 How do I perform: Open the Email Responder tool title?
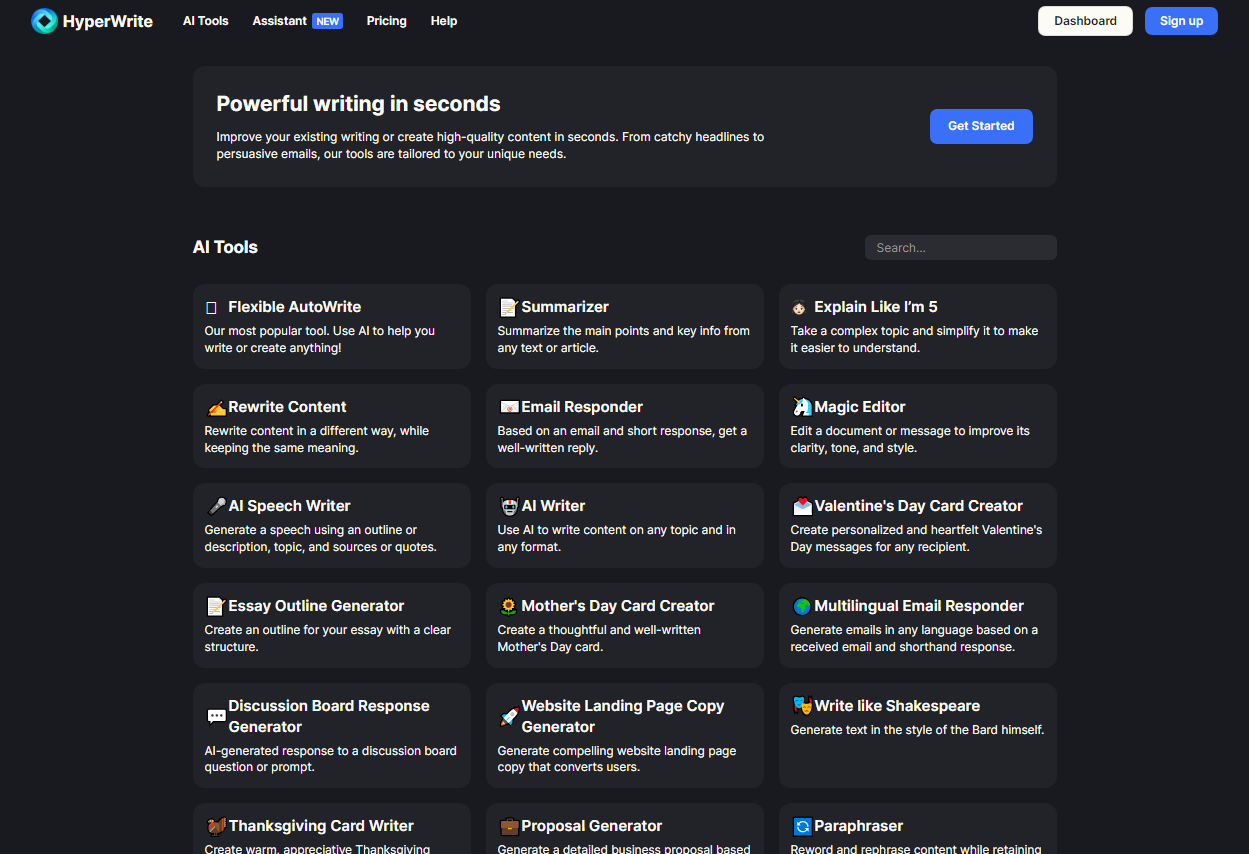pos(582,407)
